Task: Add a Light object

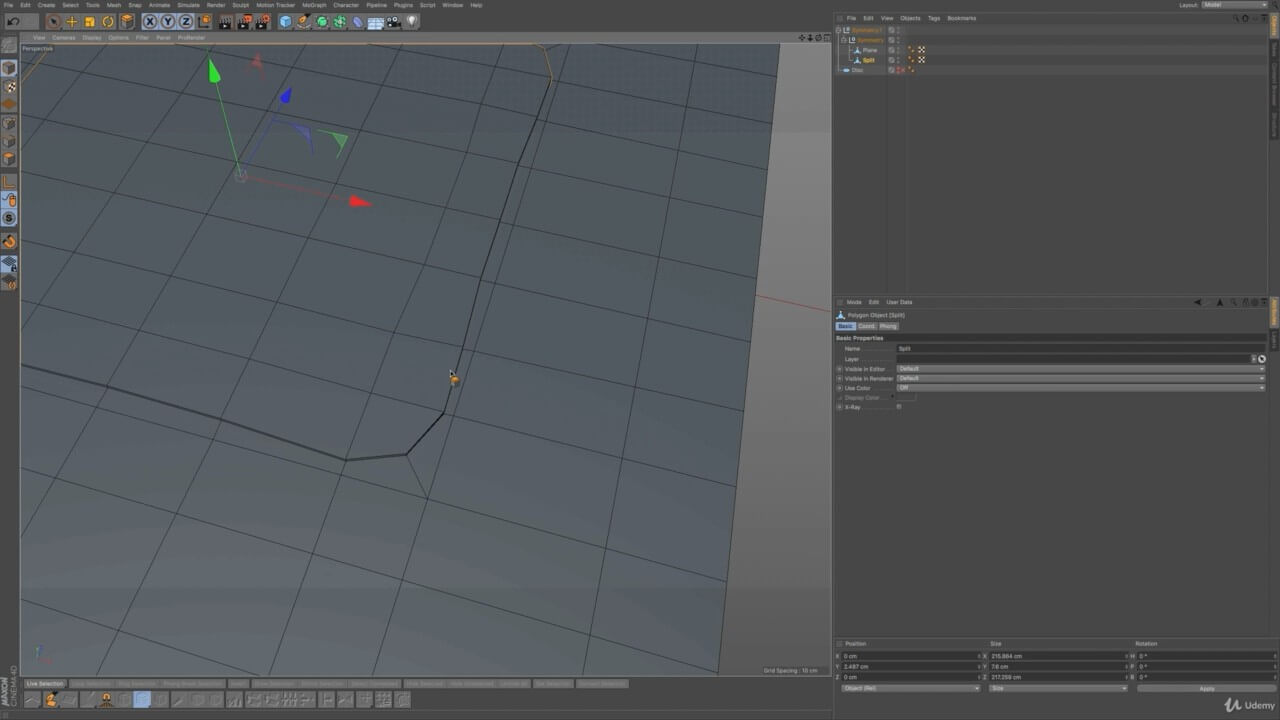Action: point(412,21)
